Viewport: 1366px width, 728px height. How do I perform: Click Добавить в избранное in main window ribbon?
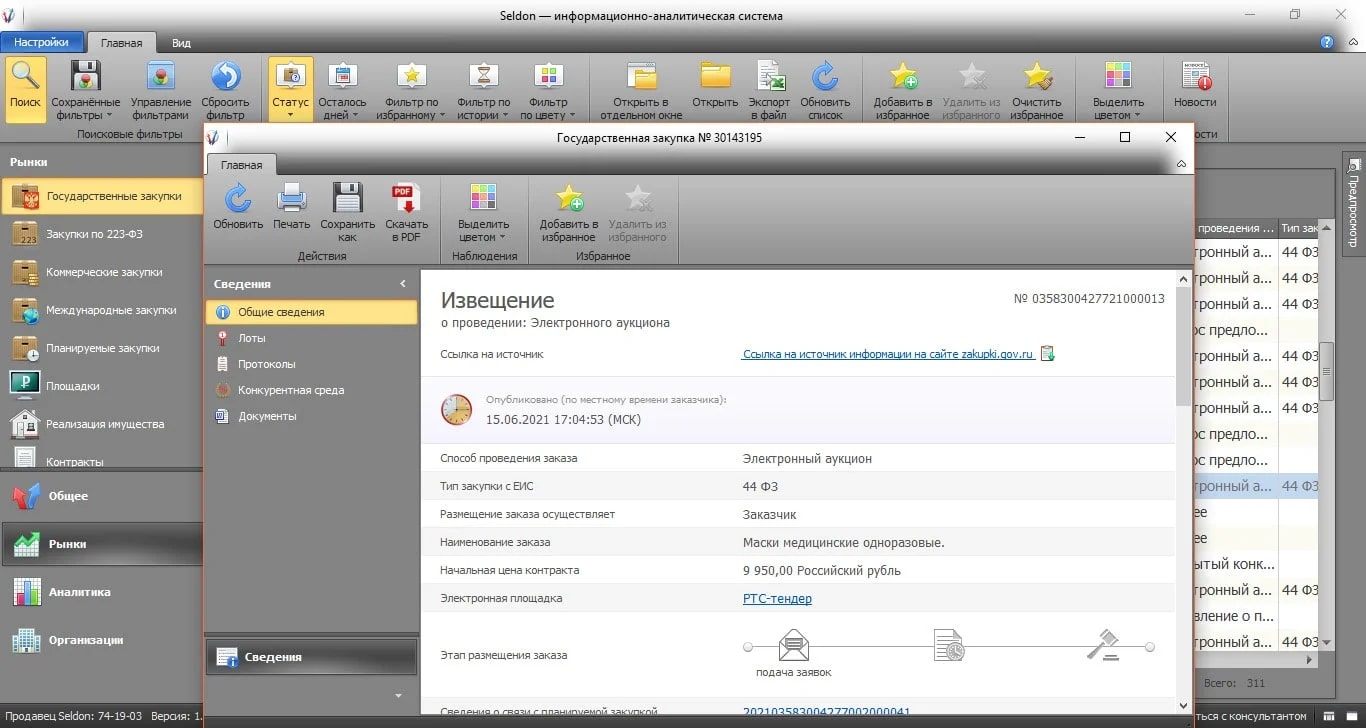point(903,89)
